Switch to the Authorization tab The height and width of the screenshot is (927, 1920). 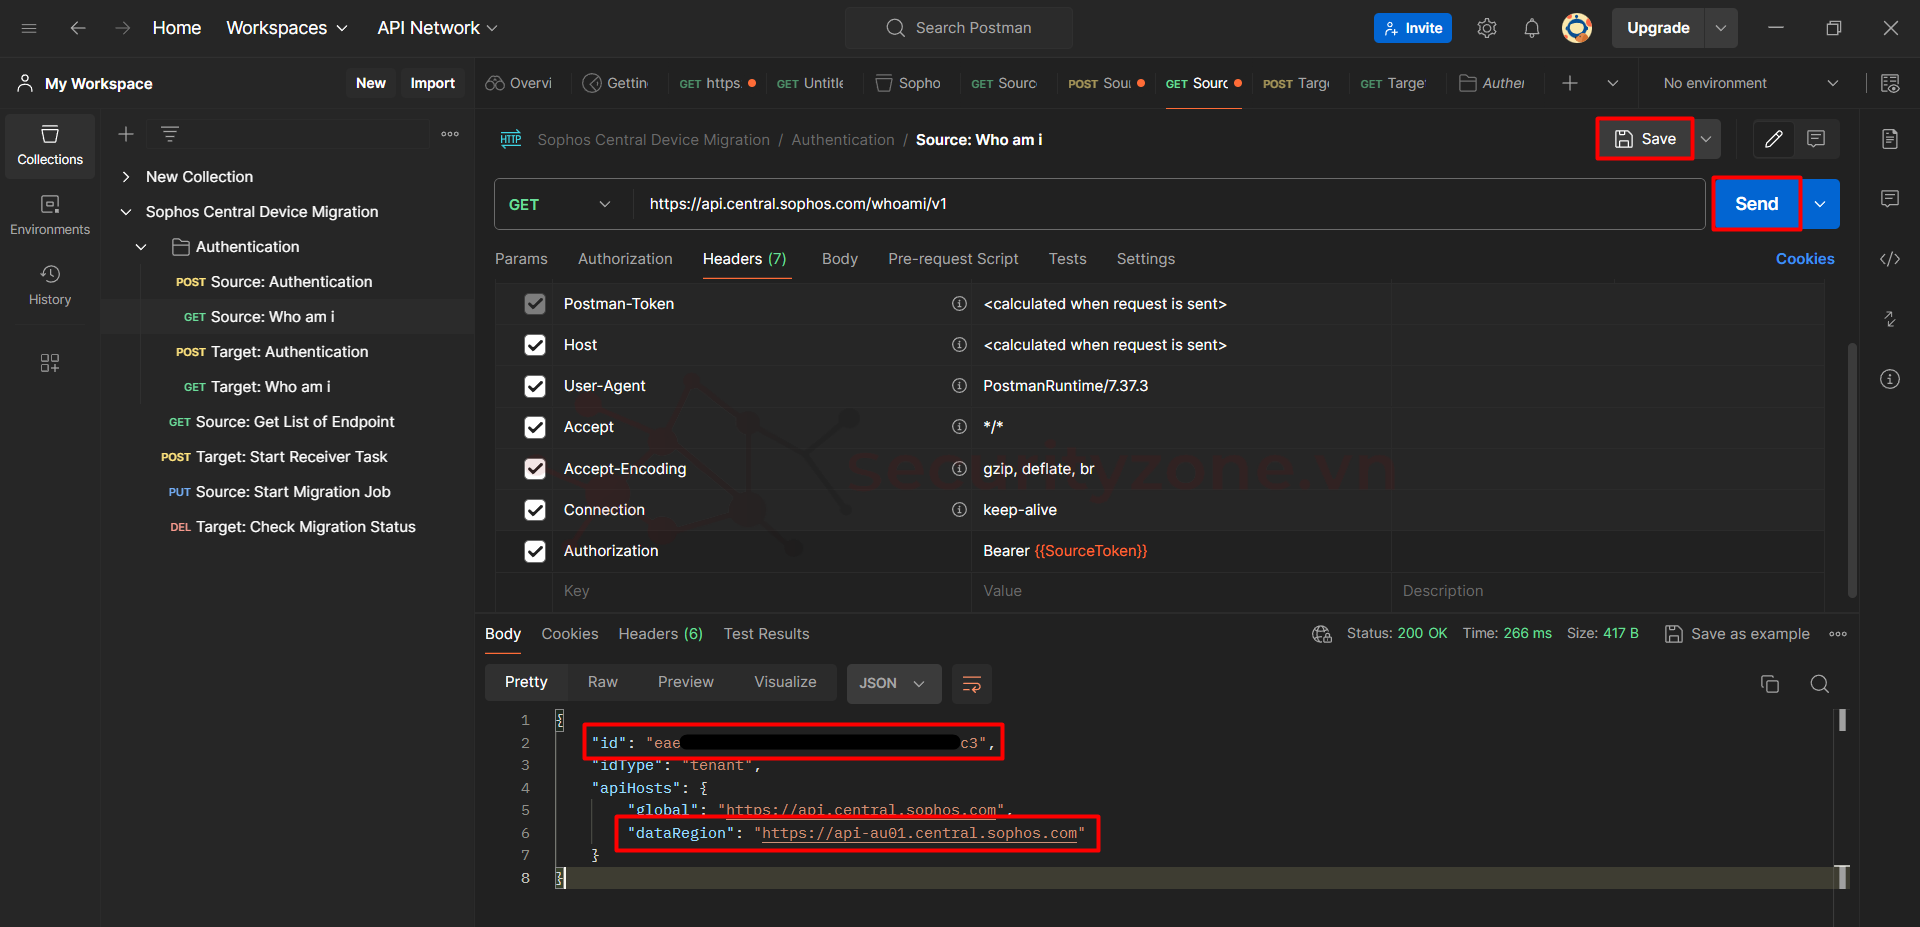click(625, 259)
